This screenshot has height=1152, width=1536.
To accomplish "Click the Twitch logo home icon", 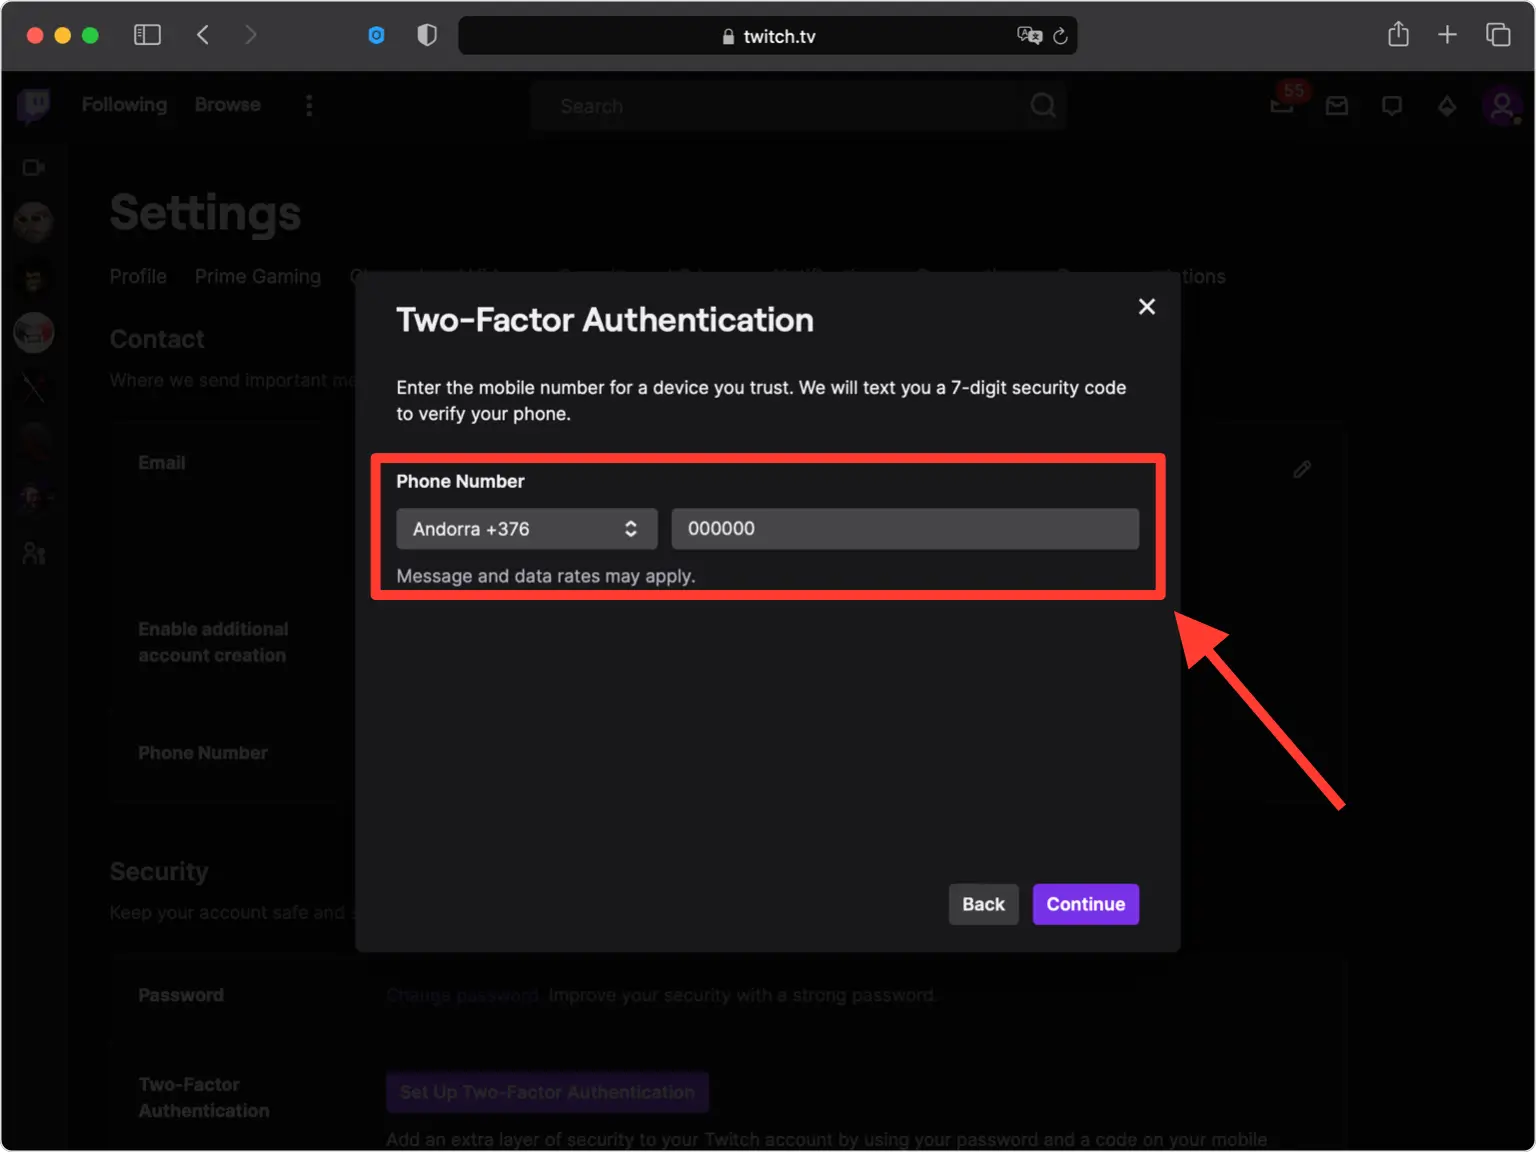I will point(34,105).
